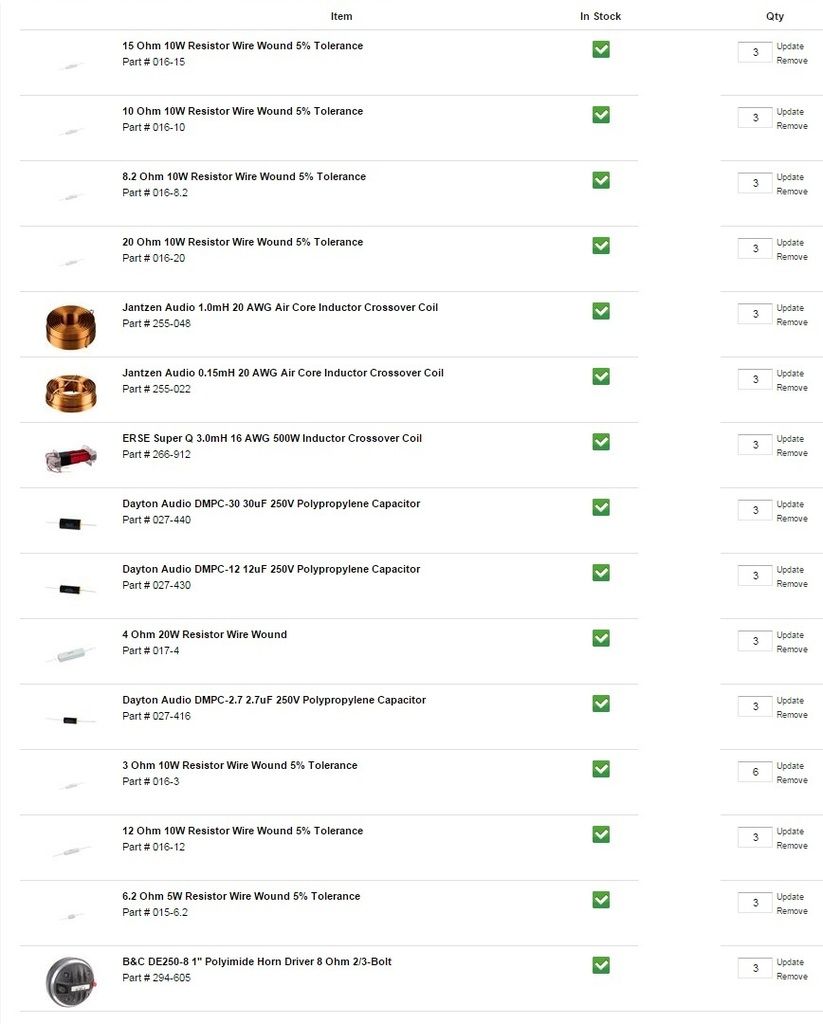Viewport: 823px width, 1024px height.
Task: Select quantity field for 3 Ohm 10W resistor
Action: 755,772
